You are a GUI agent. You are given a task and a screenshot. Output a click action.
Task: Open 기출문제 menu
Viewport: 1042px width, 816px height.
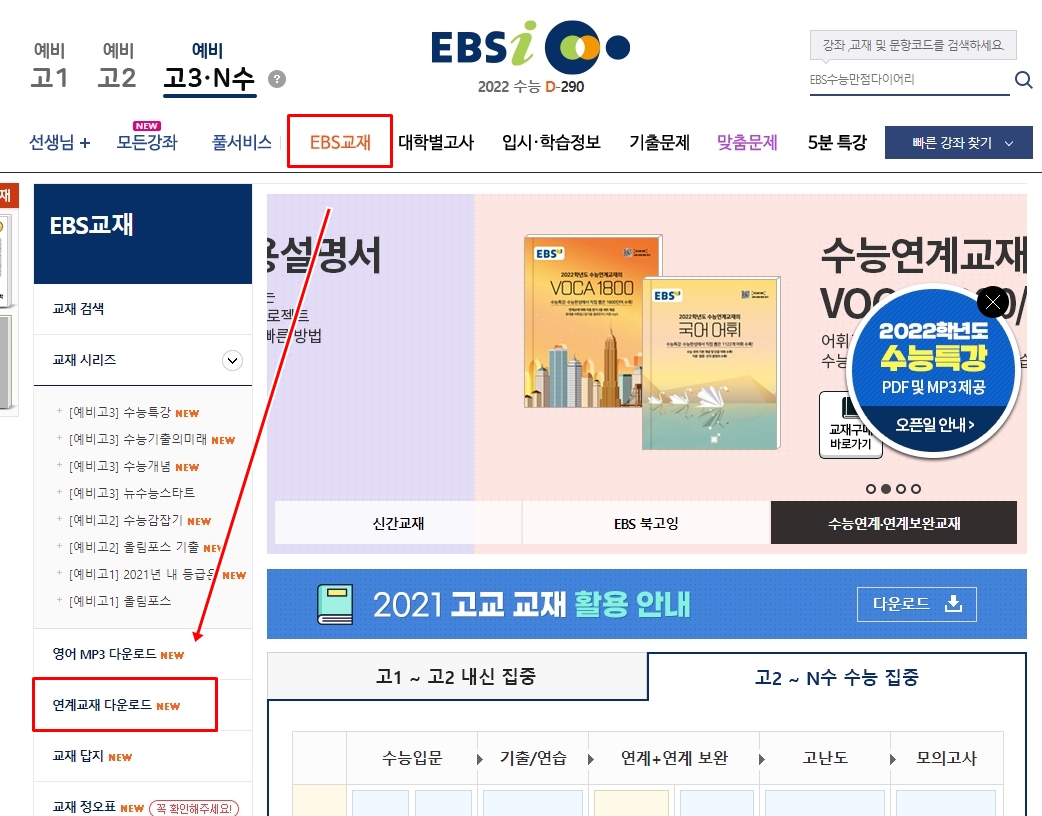659,142
